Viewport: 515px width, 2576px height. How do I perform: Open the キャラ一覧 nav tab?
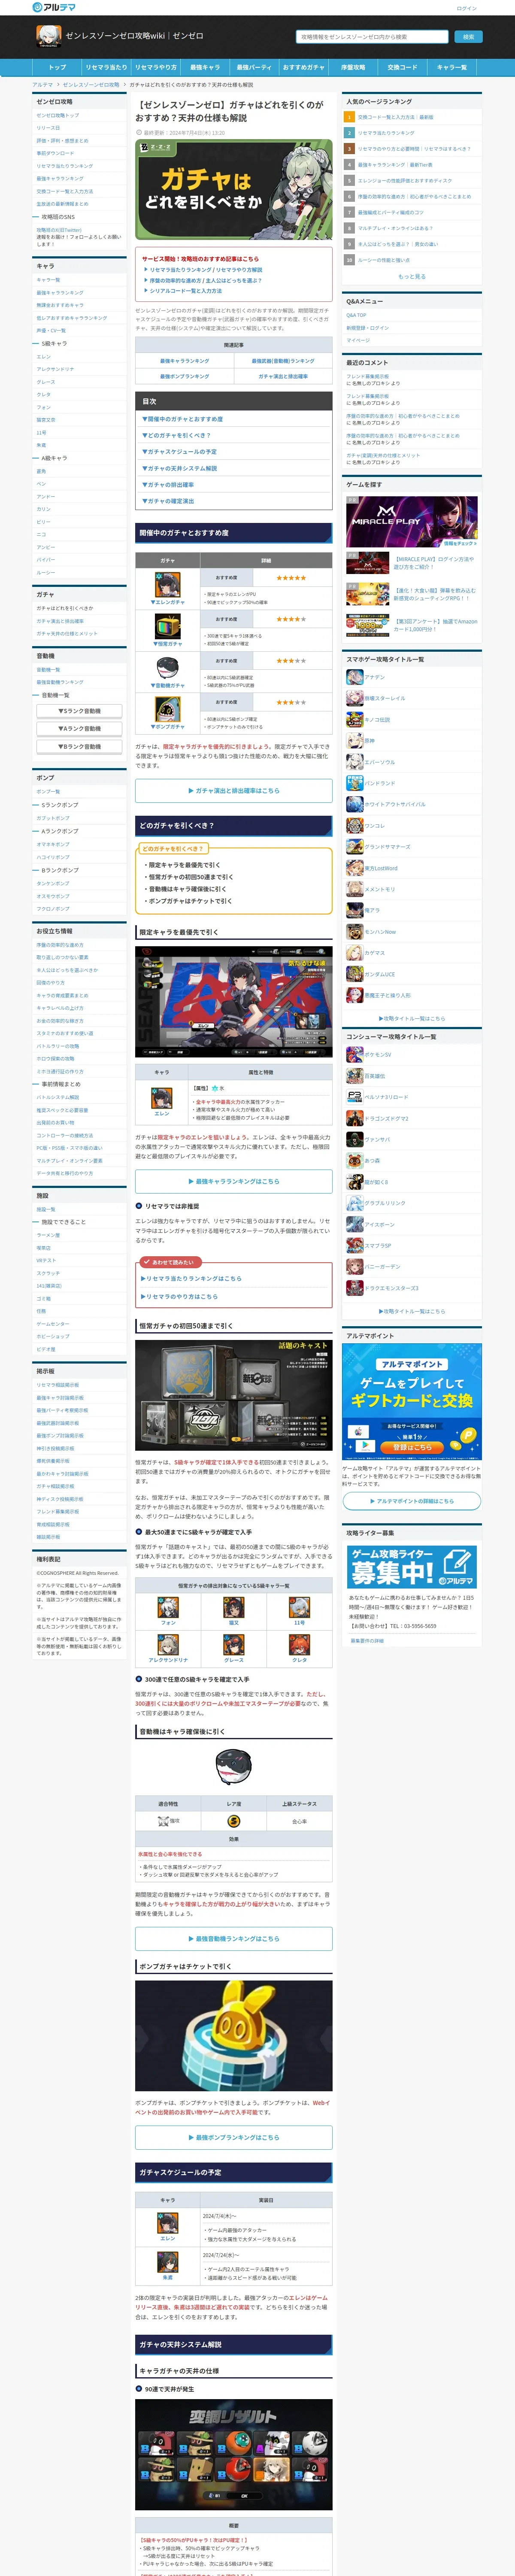[452, 67]
